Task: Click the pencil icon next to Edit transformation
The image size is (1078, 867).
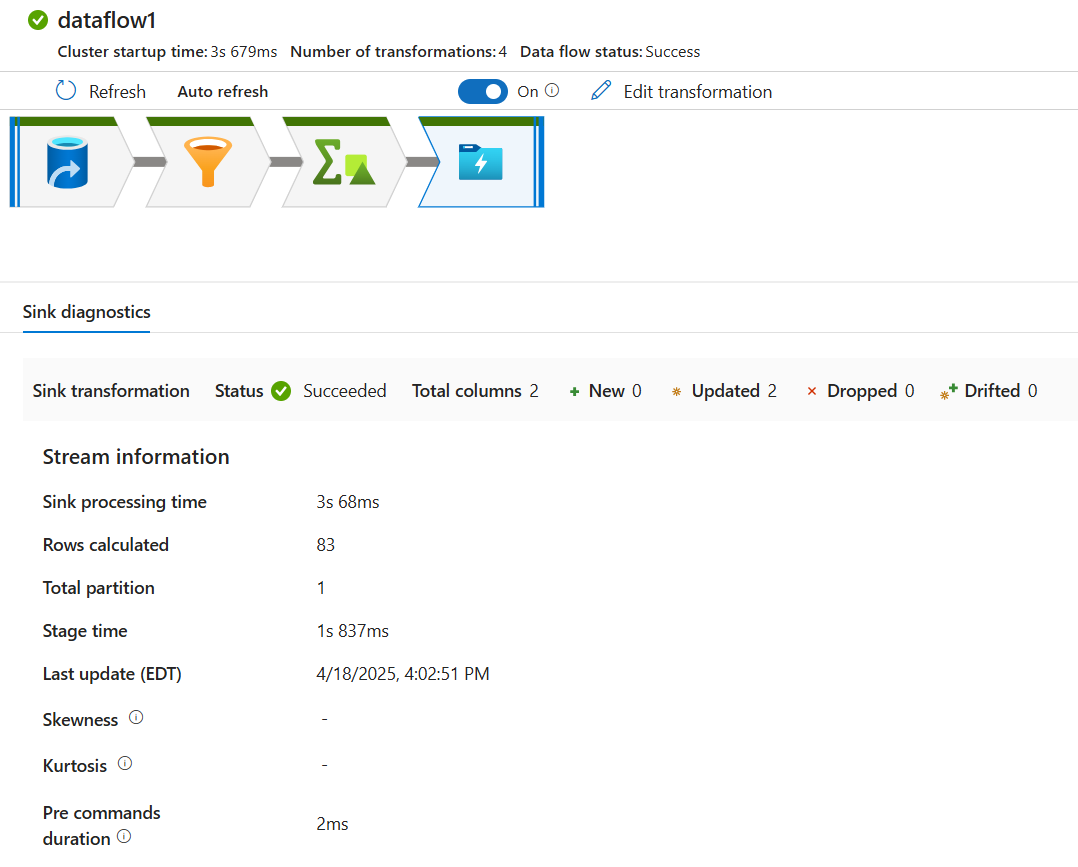Action: (x=599, y=91)
